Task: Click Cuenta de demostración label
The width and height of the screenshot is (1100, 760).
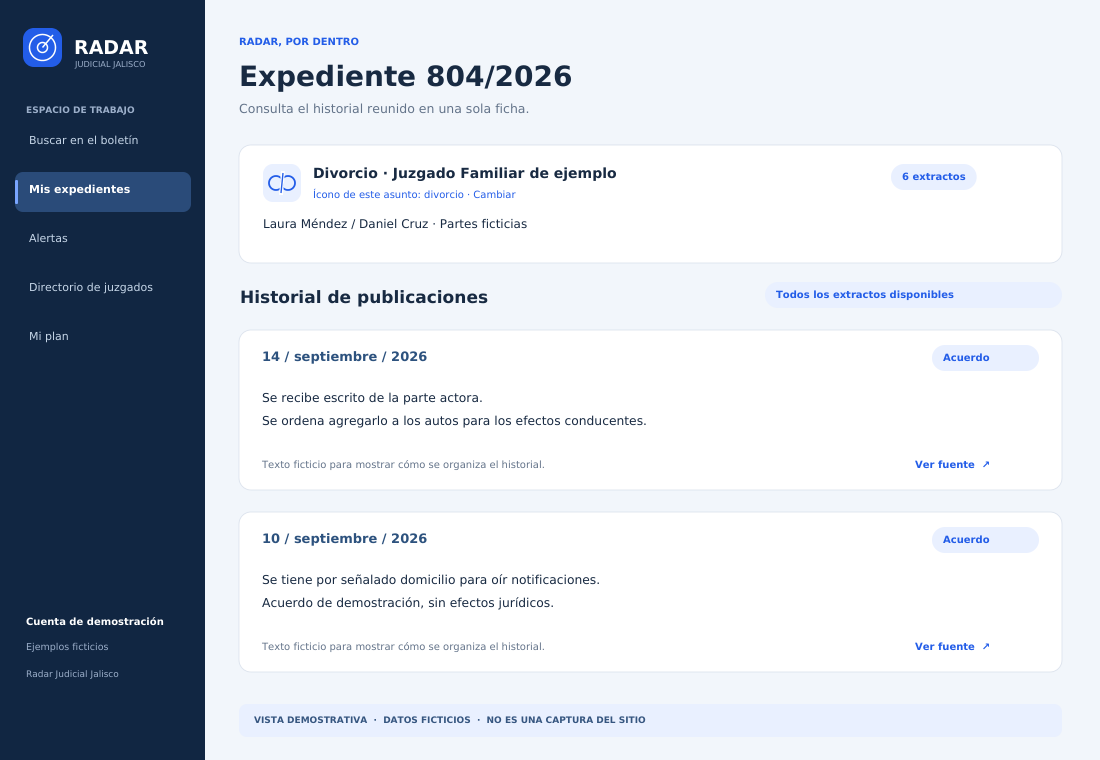Action: tap(95, 622)
